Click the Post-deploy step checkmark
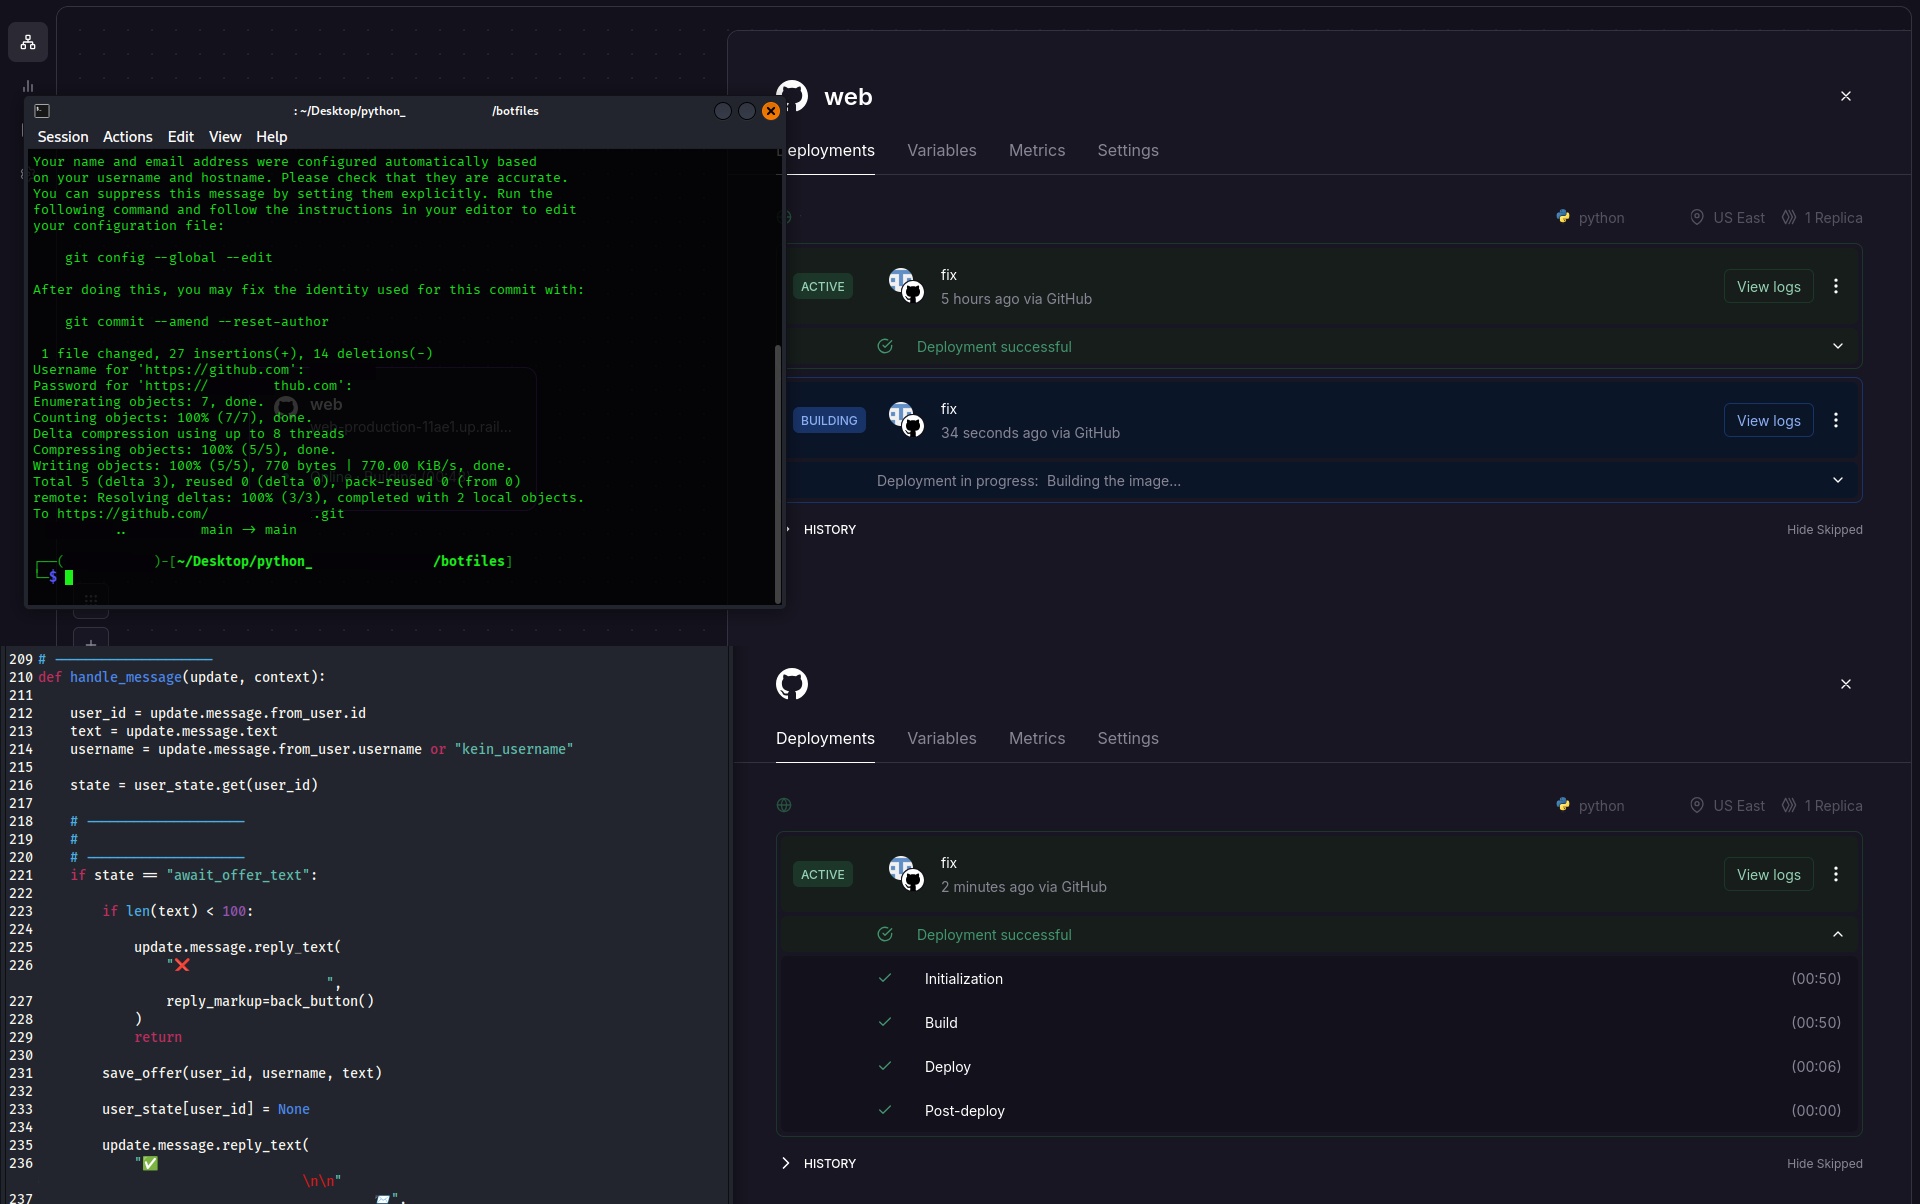The width and height of the screenshot is (1920, 1204). pyautogui.click(x=885, y=1110)
